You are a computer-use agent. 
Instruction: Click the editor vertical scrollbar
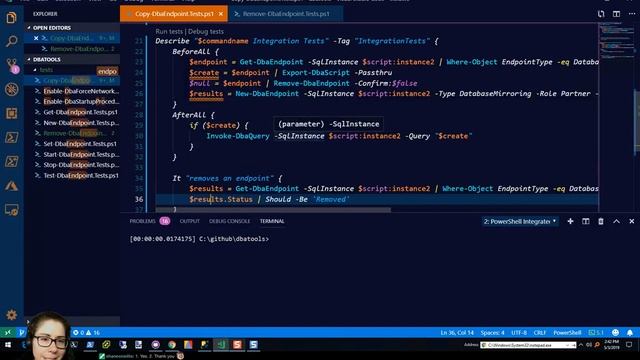(637, 122)
